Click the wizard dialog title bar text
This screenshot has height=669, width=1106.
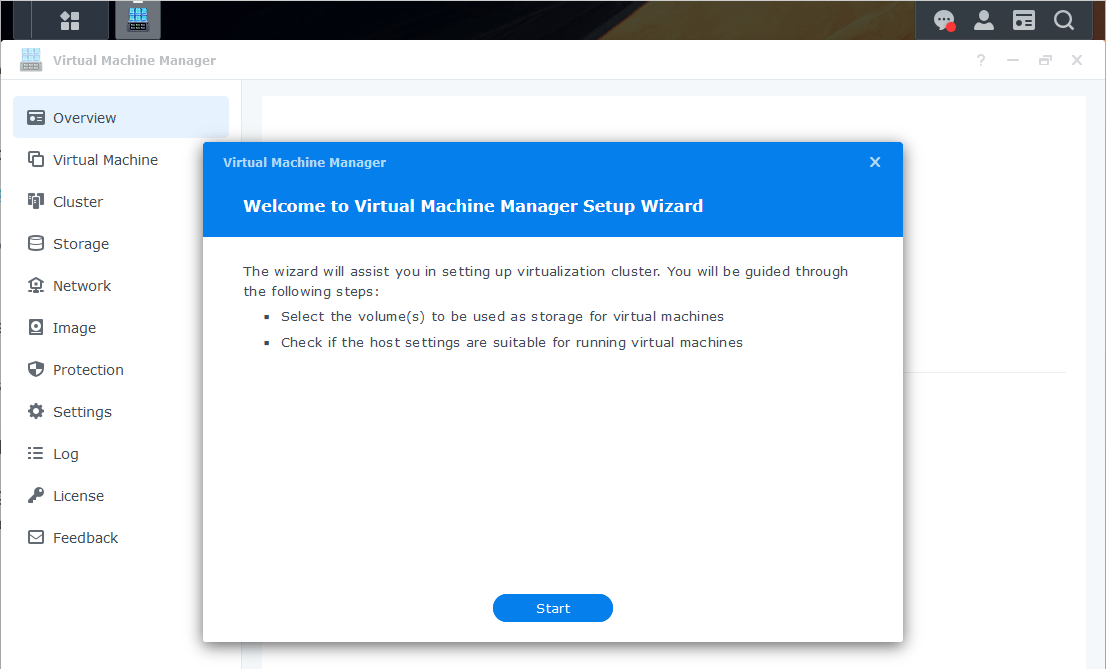[304, 162]
